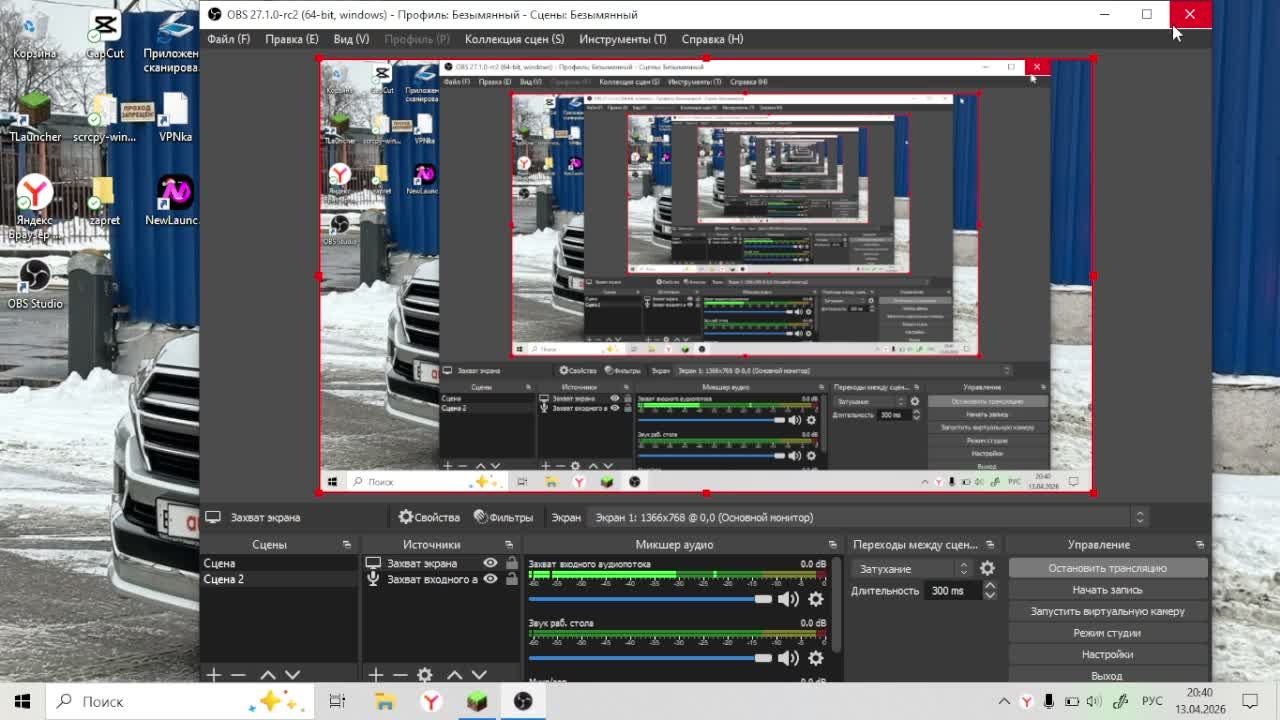Open transition properties gear next to Затухание
The height and width of the screenshot is (720, 1280).
tap(987, 568)
